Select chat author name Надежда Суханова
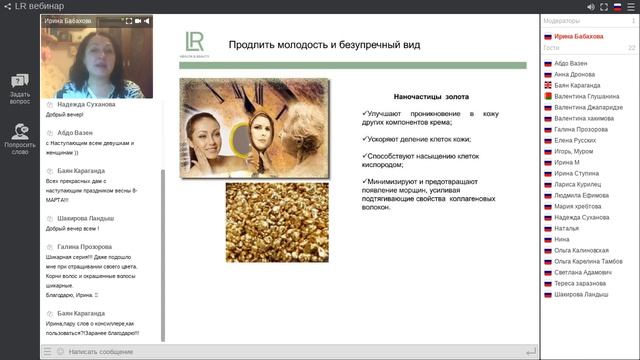 click(86, 104)
